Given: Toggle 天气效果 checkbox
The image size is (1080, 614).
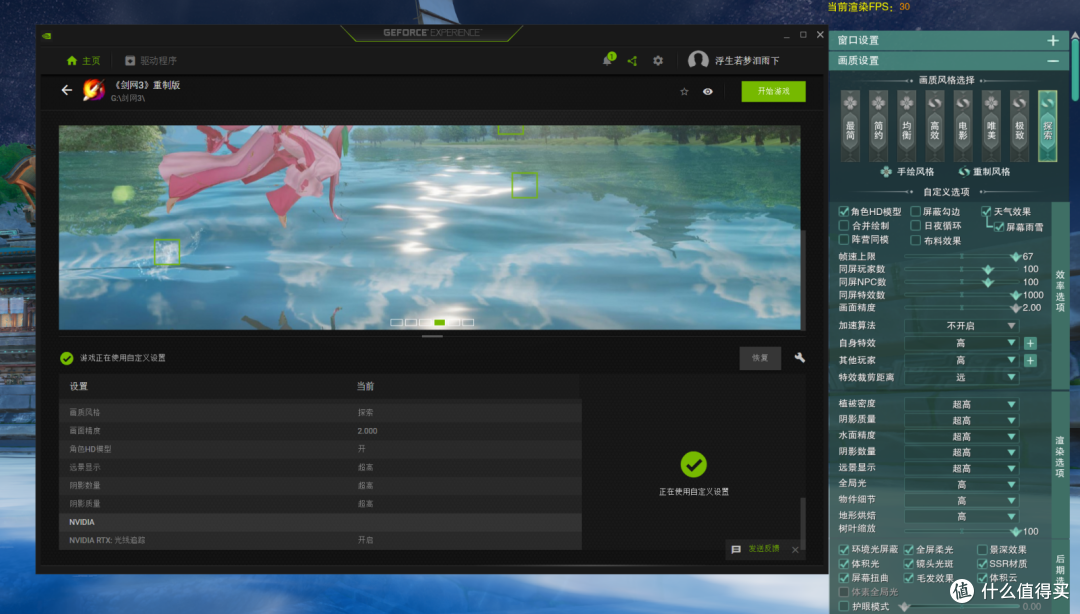Looking at the screenshot, I should [986, 211].
